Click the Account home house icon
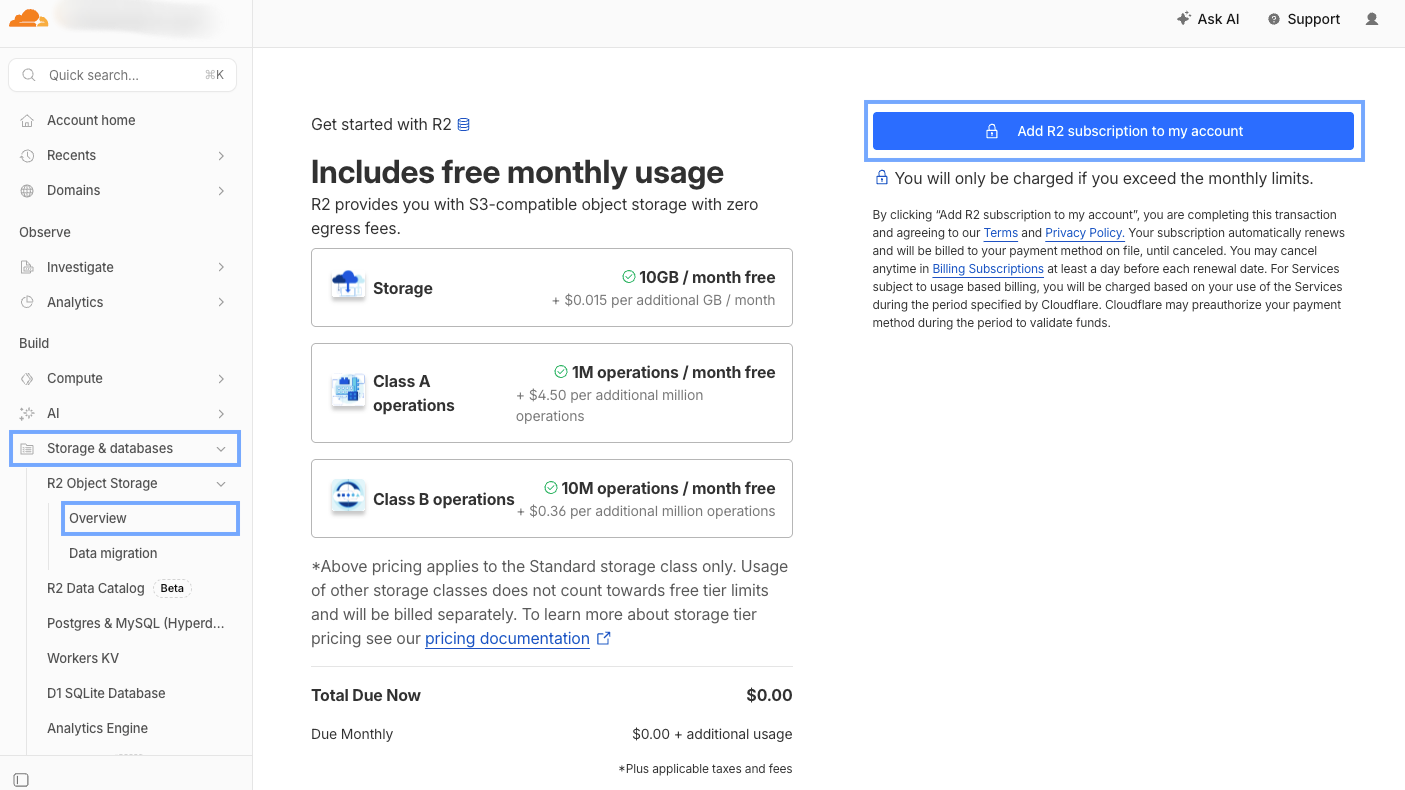This screenshot has height=790, width=1405. tap(27, 120)
